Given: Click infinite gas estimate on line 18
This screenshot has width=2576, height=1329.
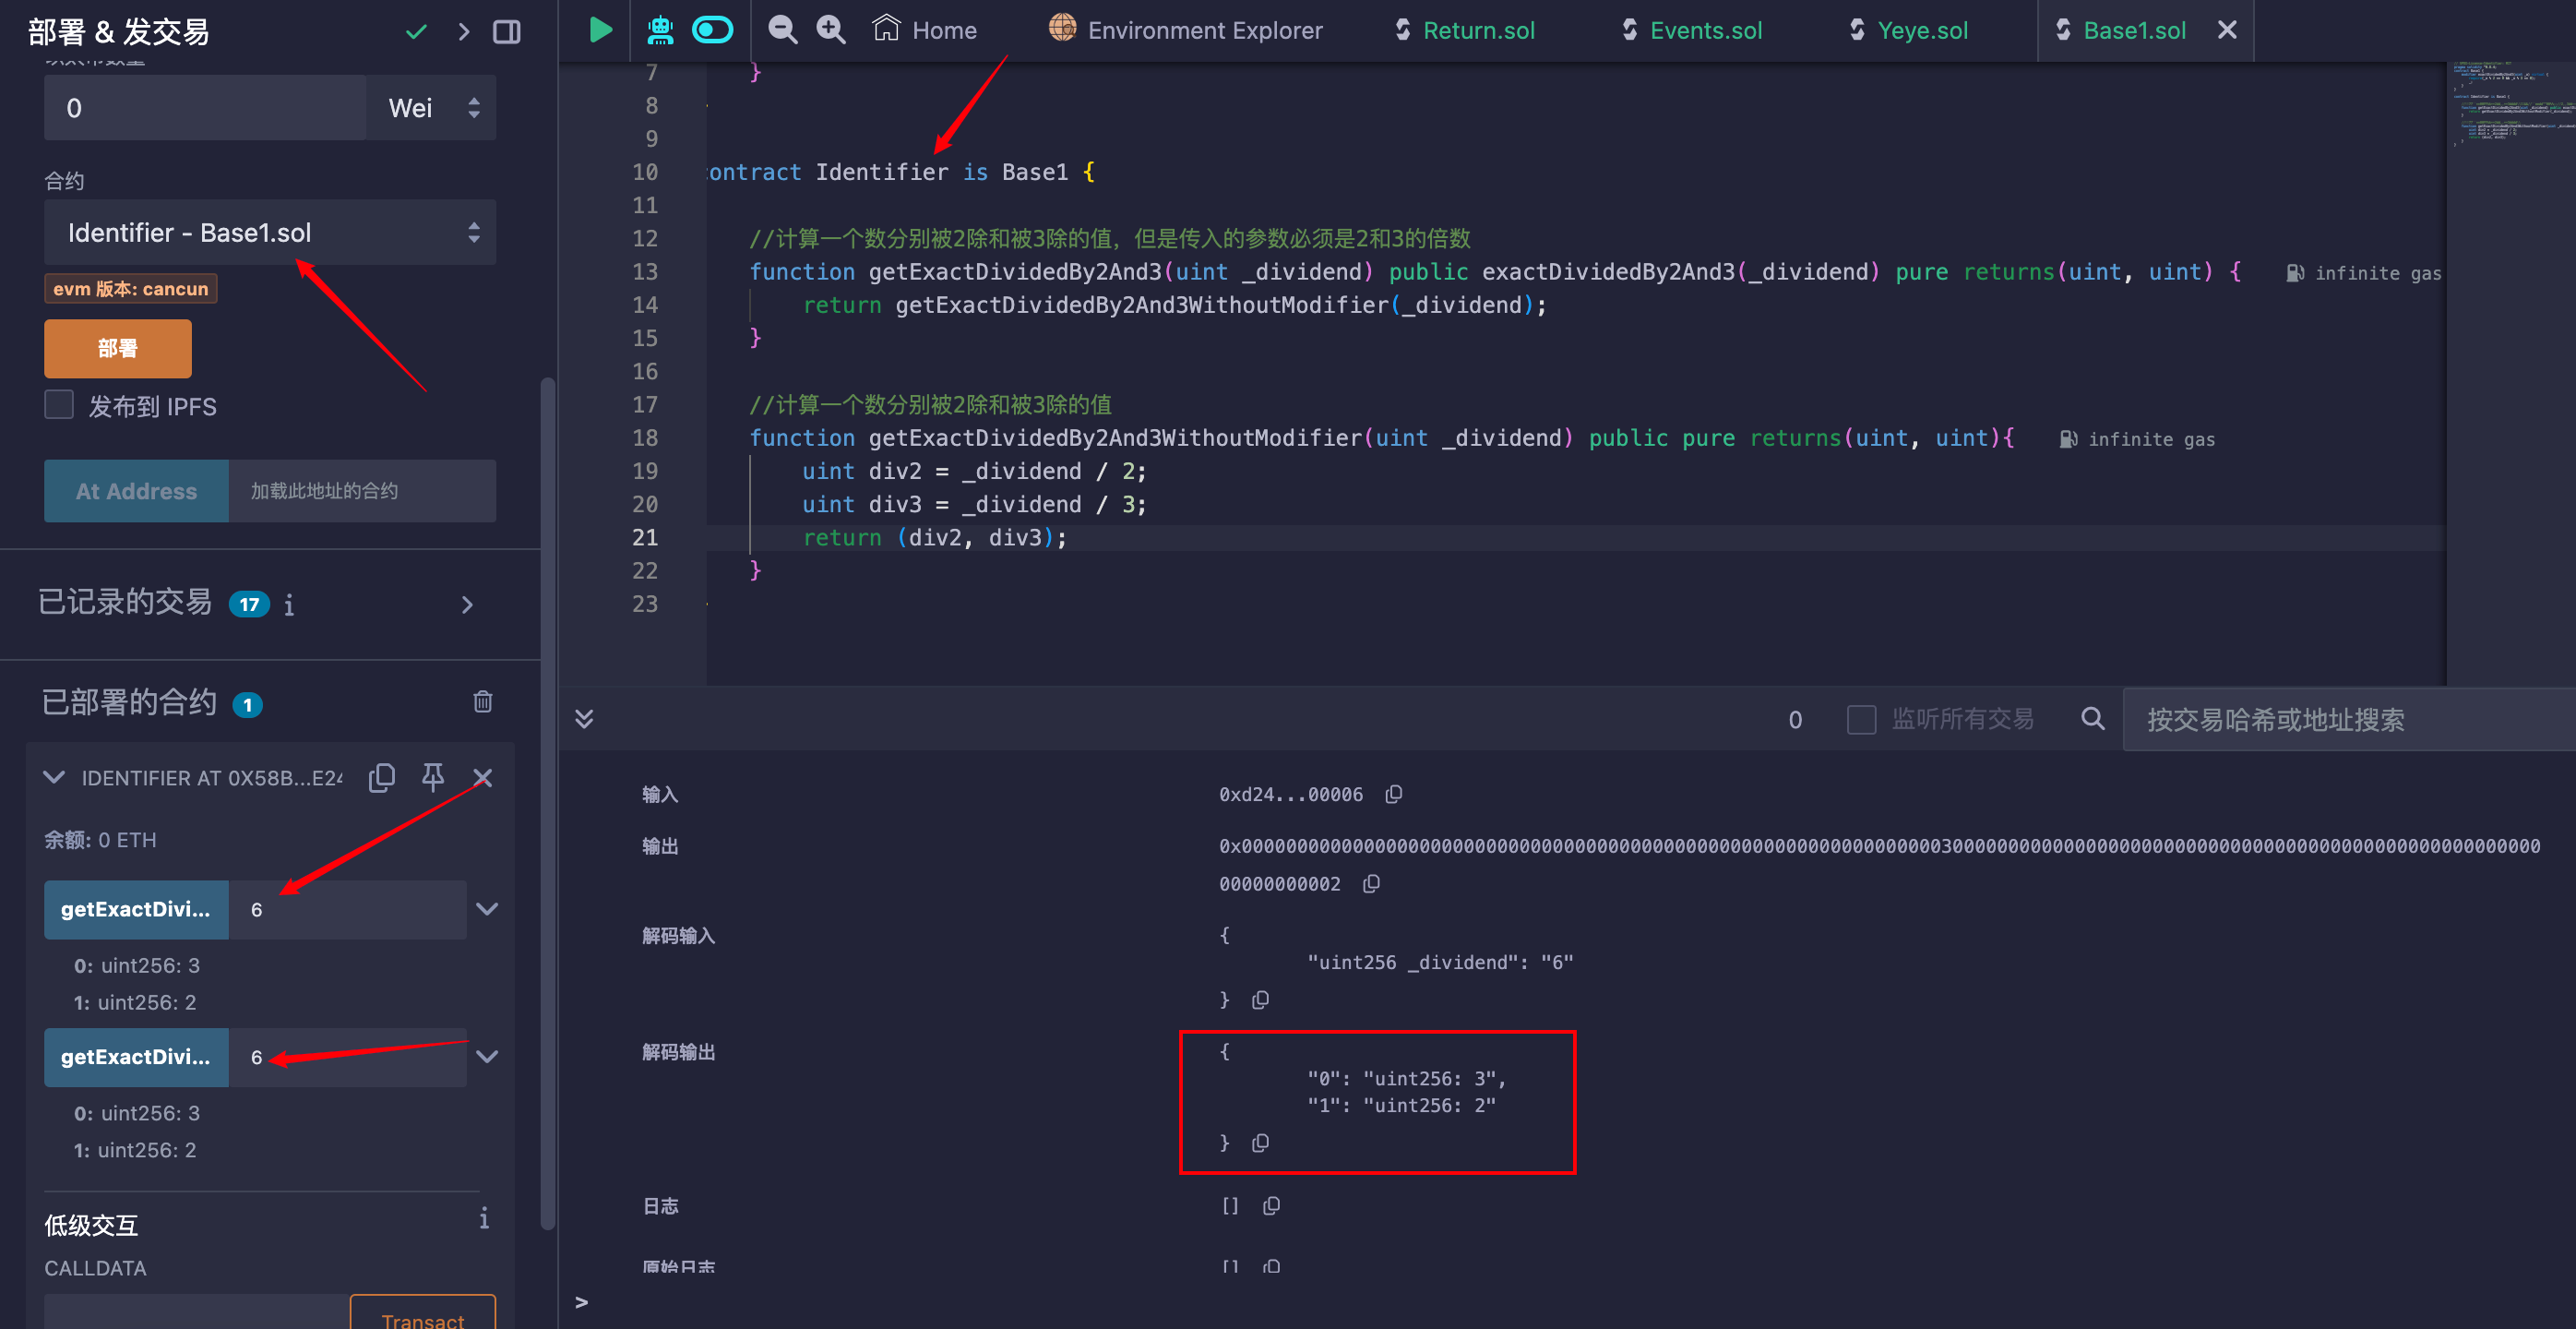Looking at the screenshot, I should coord(2138,439).
